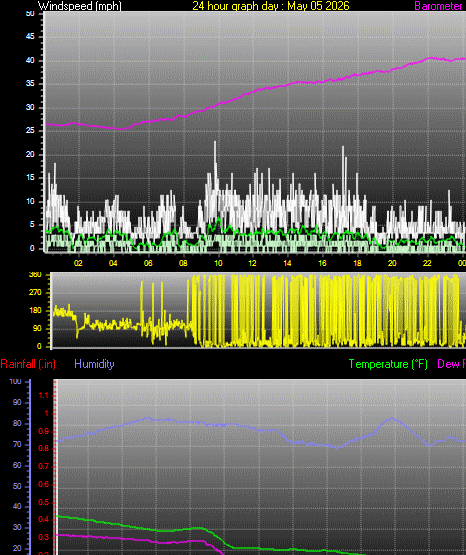Screen dimensions: 466x555
Task: Click the "100" value on blue humidity axis
Action: (x=15, y=382)
